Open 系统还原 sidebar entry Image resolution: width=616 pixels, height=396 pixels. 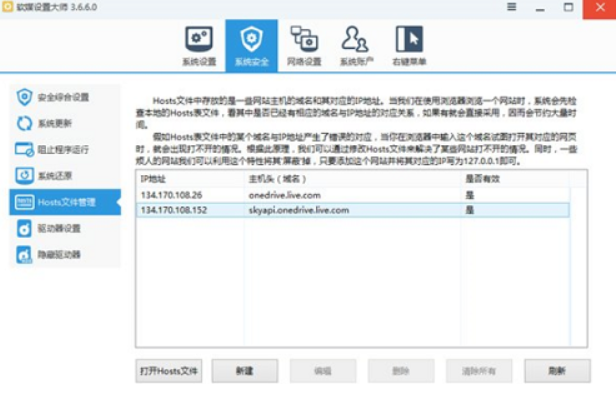click(x=65, y=176)
